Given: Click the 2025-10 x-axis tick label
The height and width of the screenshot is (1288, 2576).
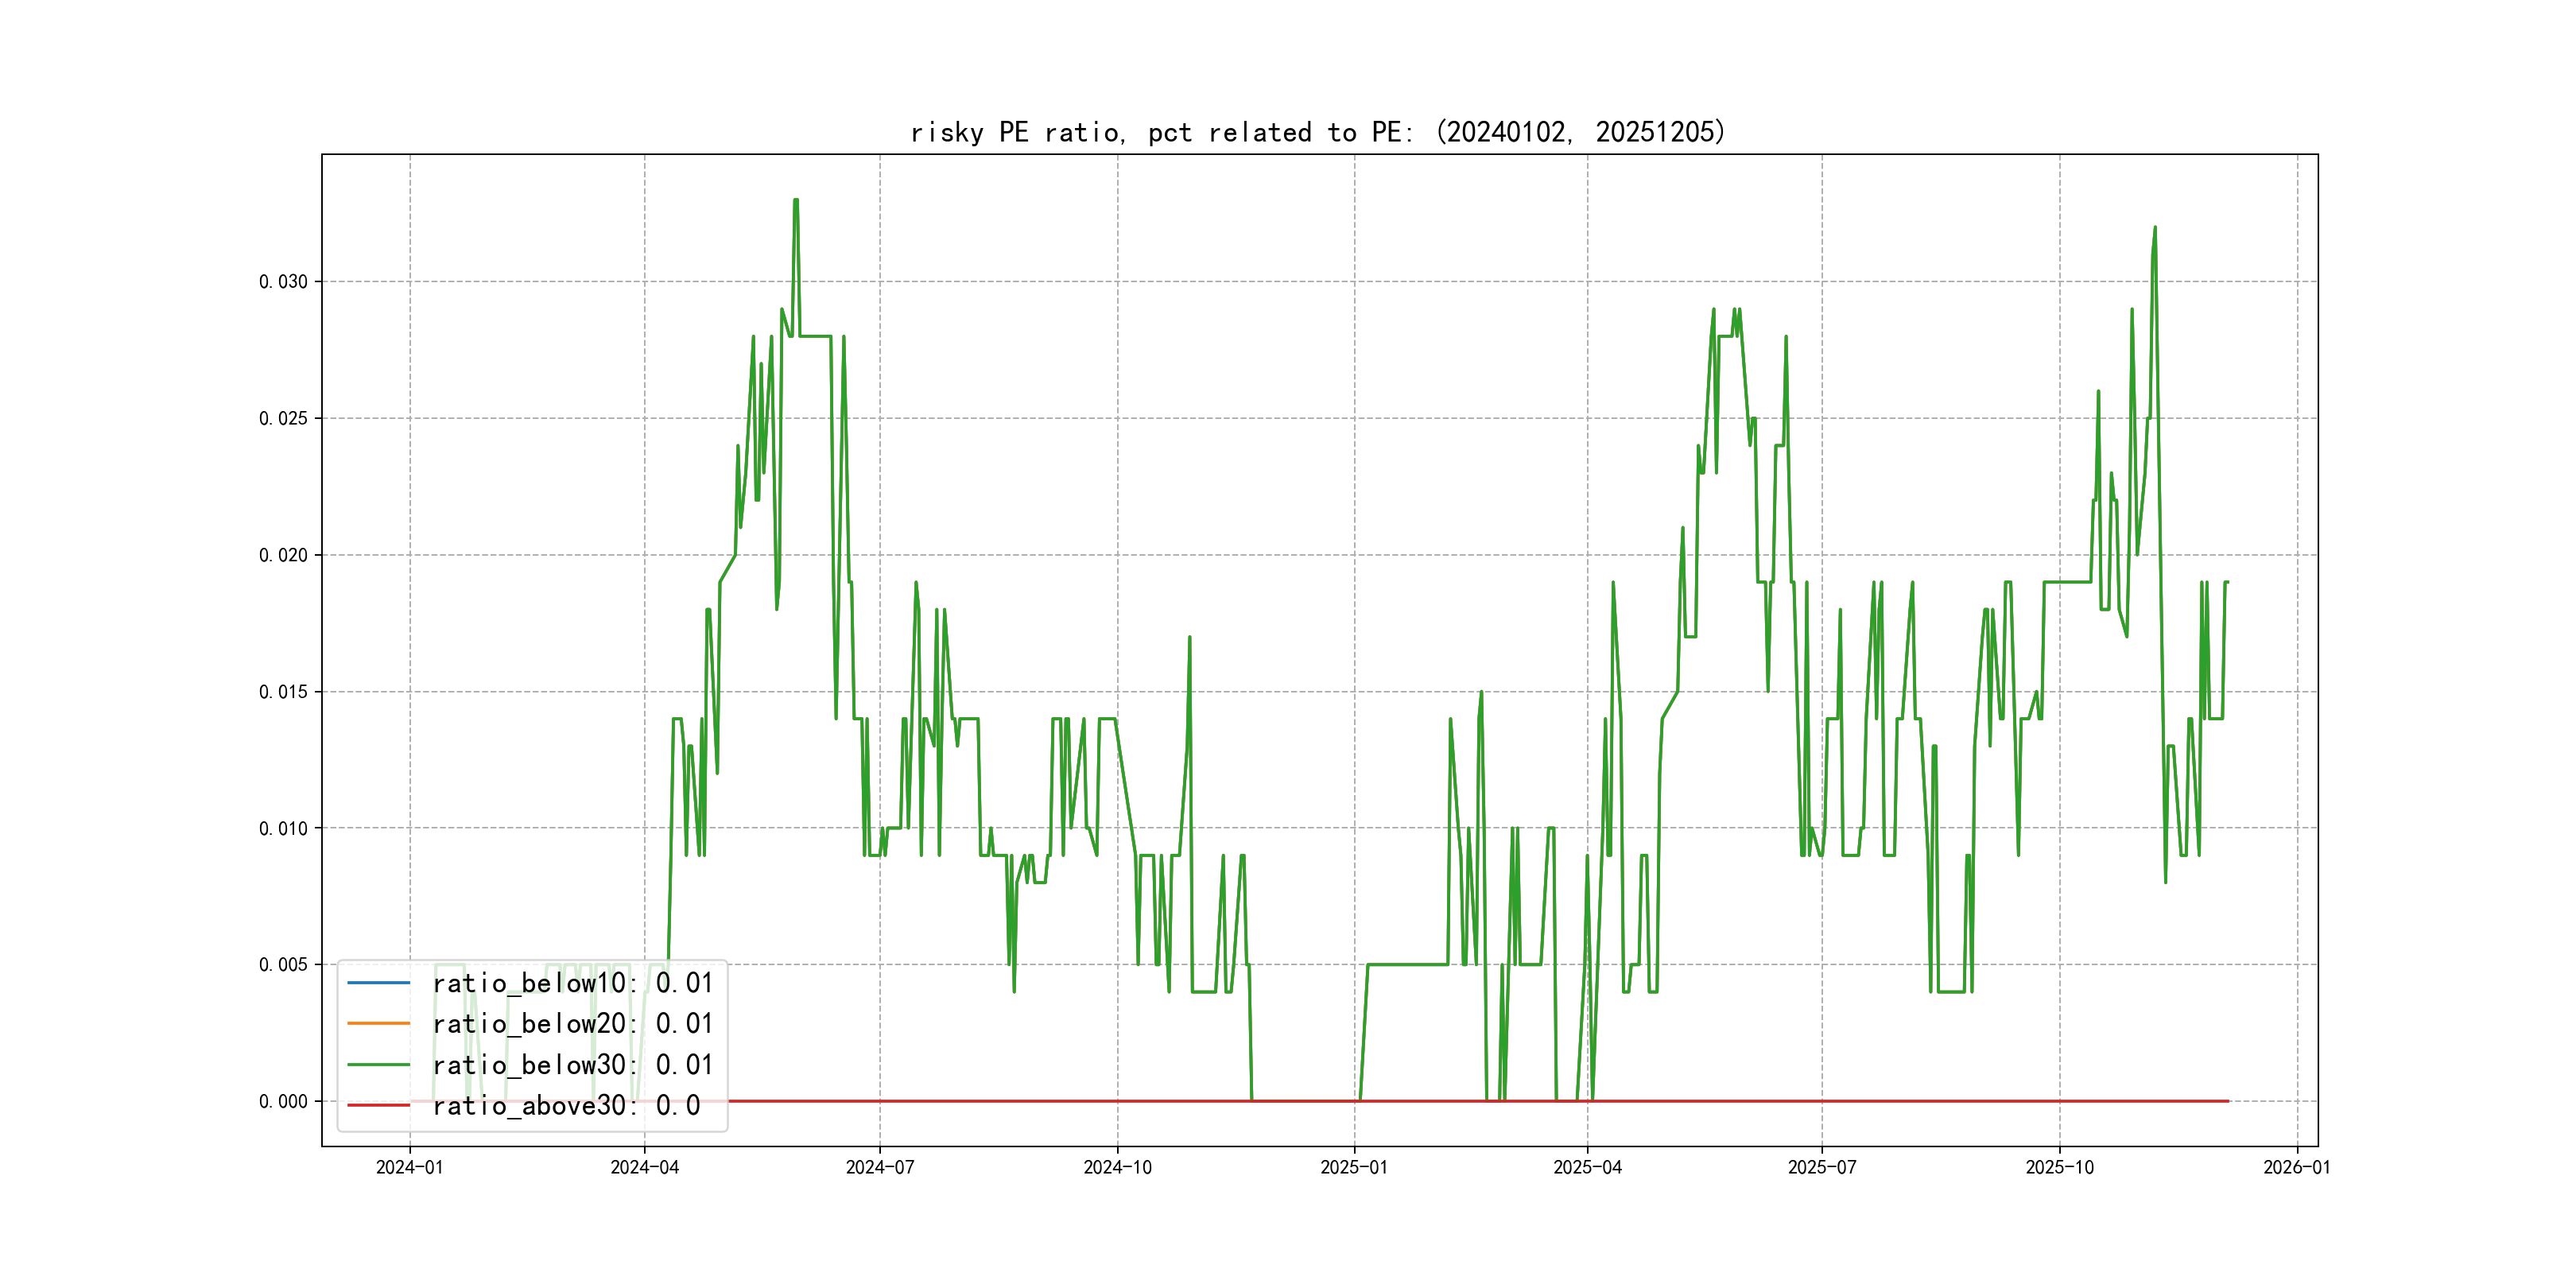Looking at the screenshot, I should pos(2059,1167).
